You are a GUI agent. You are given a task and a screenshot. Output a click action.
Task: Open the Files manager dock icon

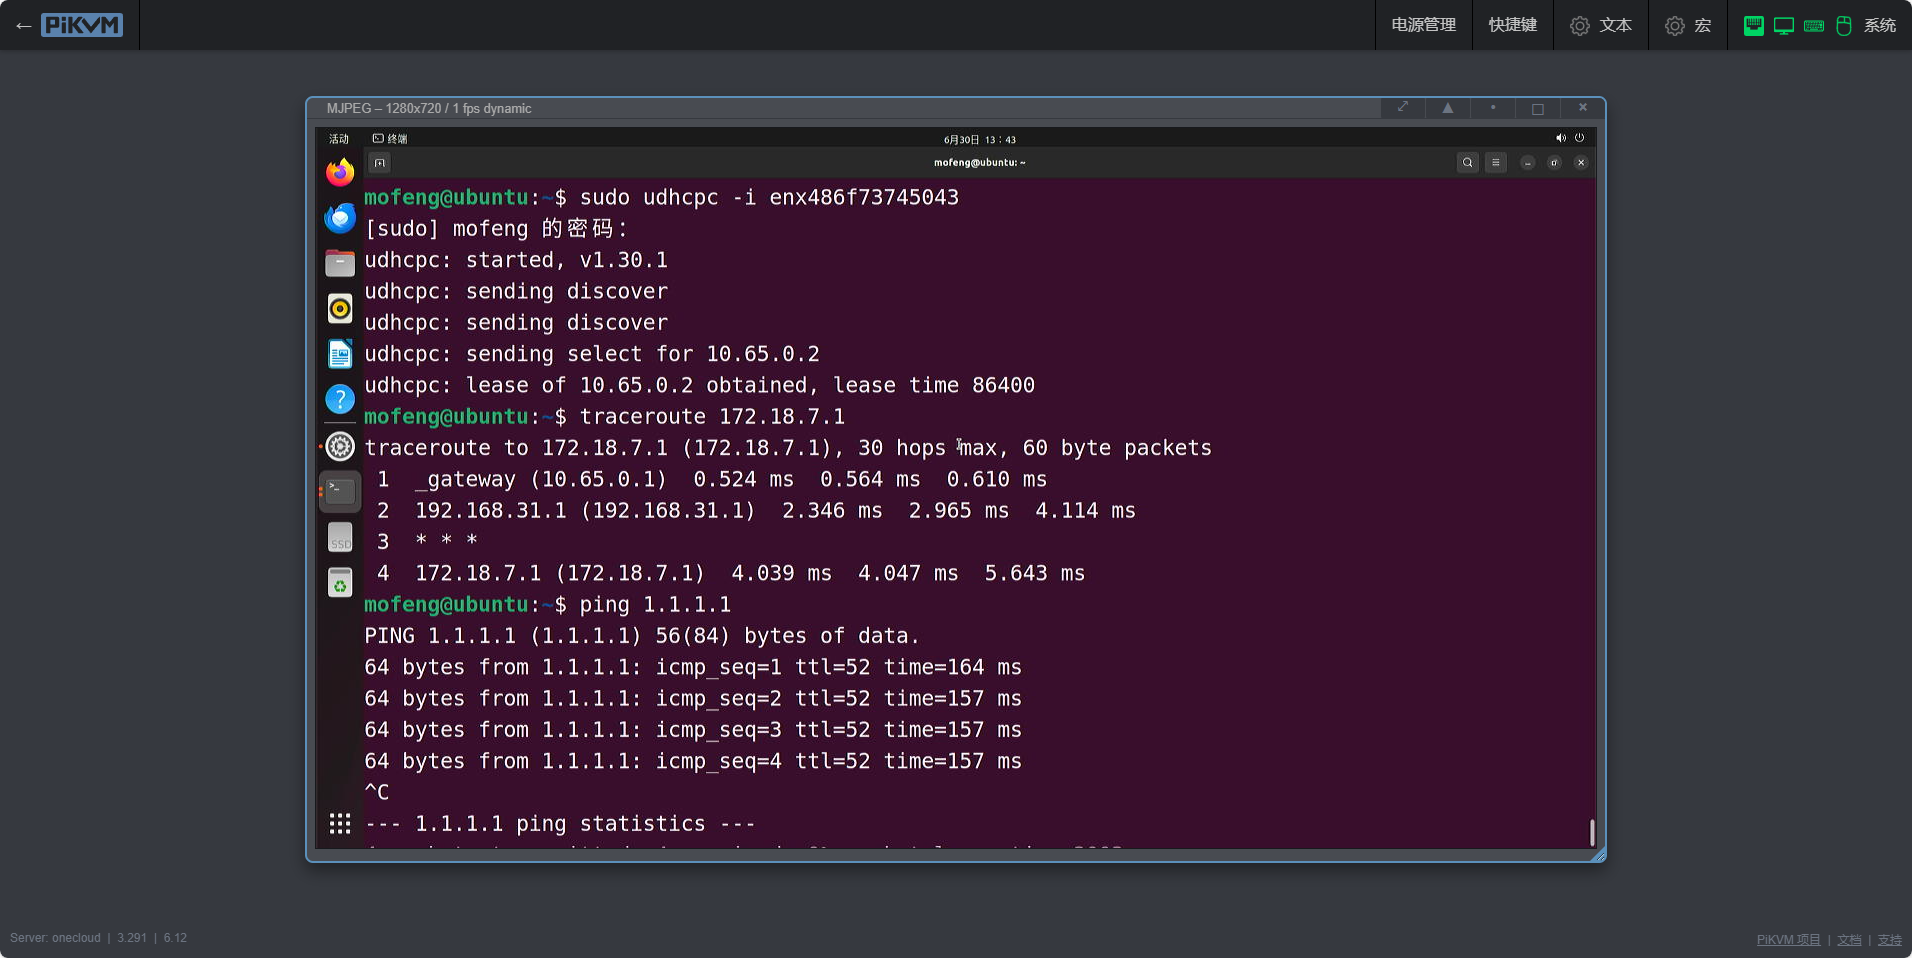[340, 263]
